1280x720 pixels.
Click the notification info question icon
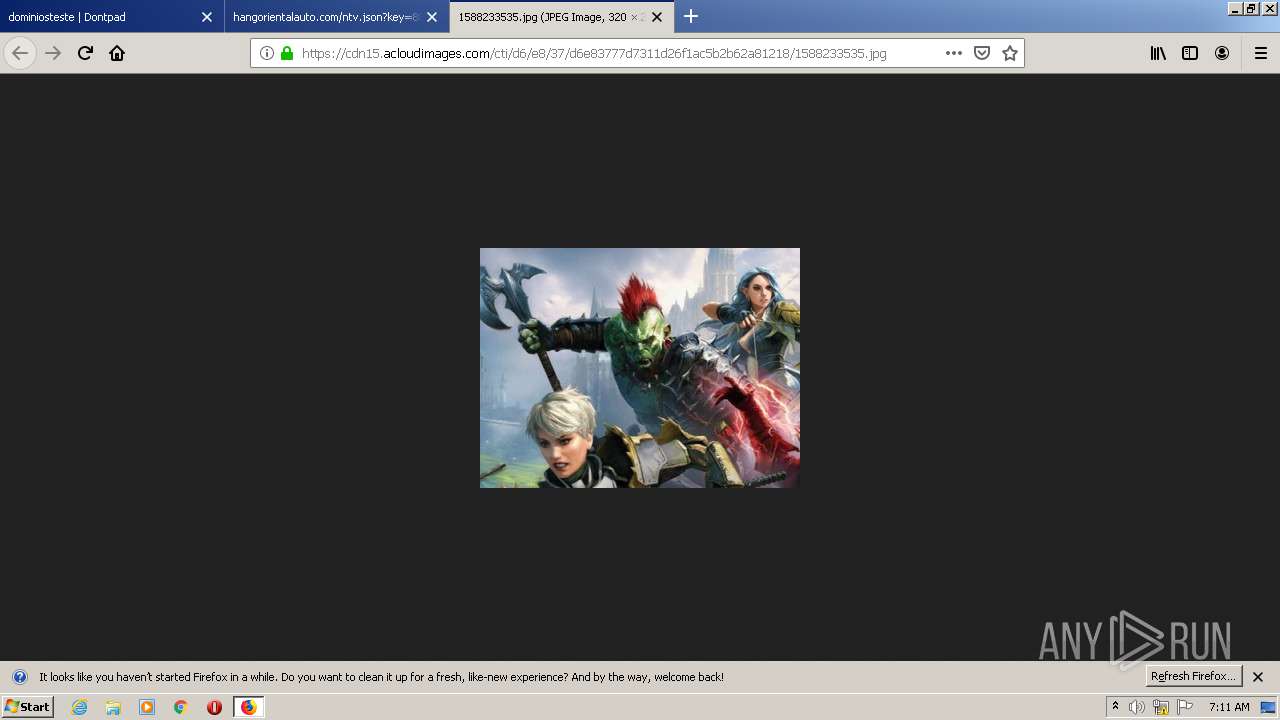[19, 677]
